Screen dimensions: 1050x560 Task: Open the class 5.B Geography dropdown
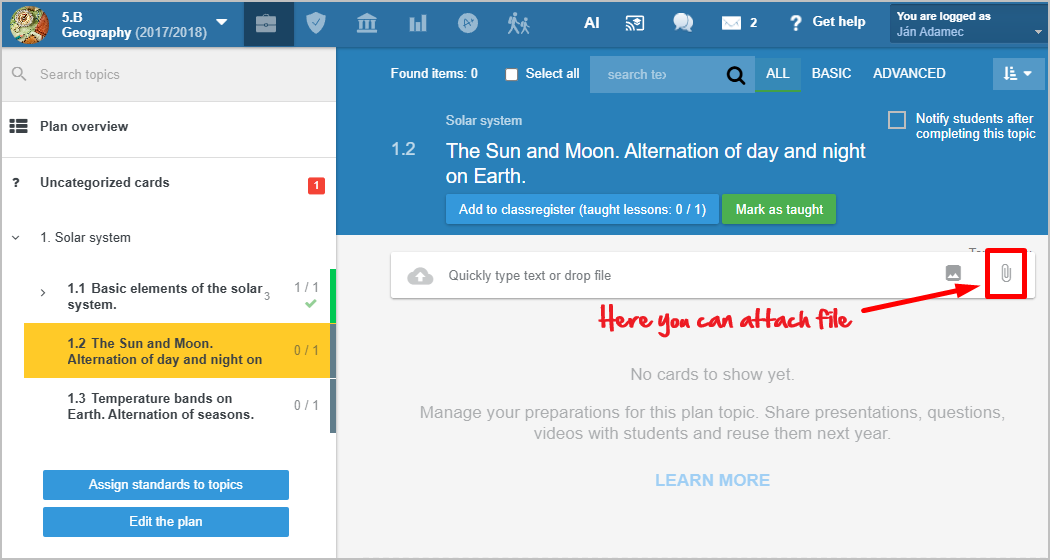click(x=221, y=23)
